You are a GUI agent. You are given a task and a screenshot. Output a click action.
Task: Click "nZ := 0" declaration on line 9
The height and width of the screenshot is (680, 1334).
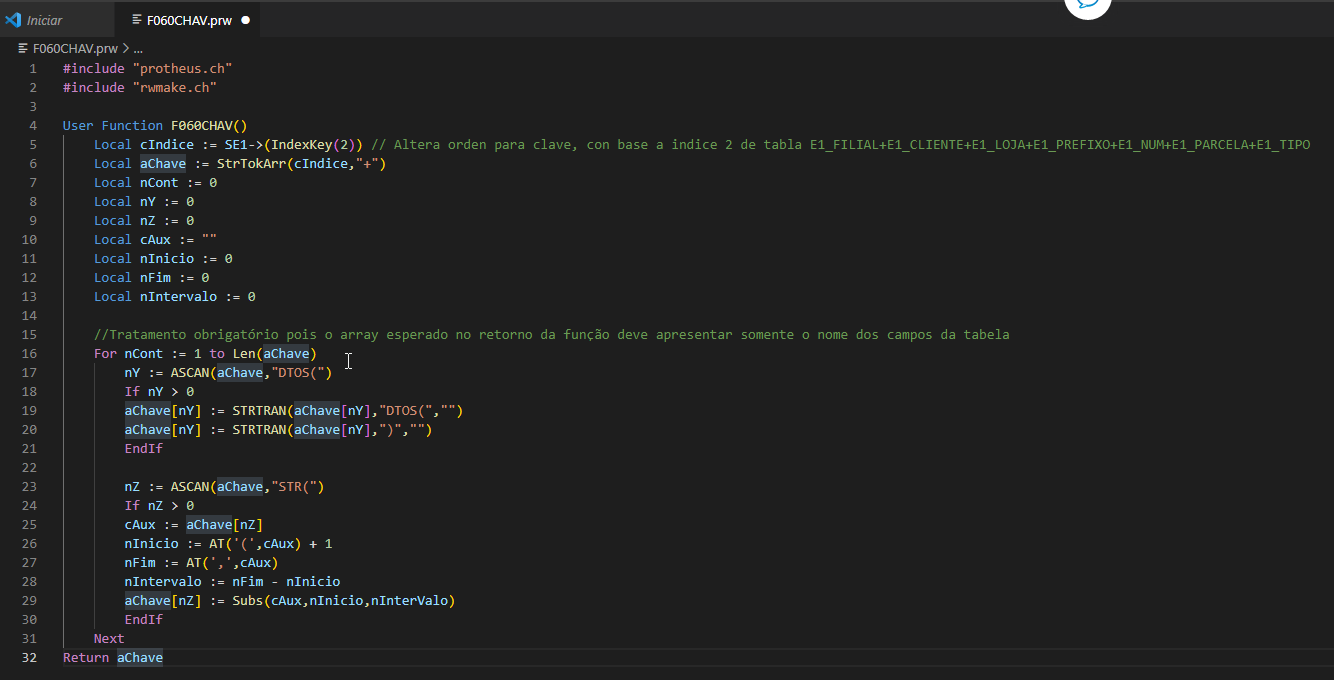pos(167,220)
